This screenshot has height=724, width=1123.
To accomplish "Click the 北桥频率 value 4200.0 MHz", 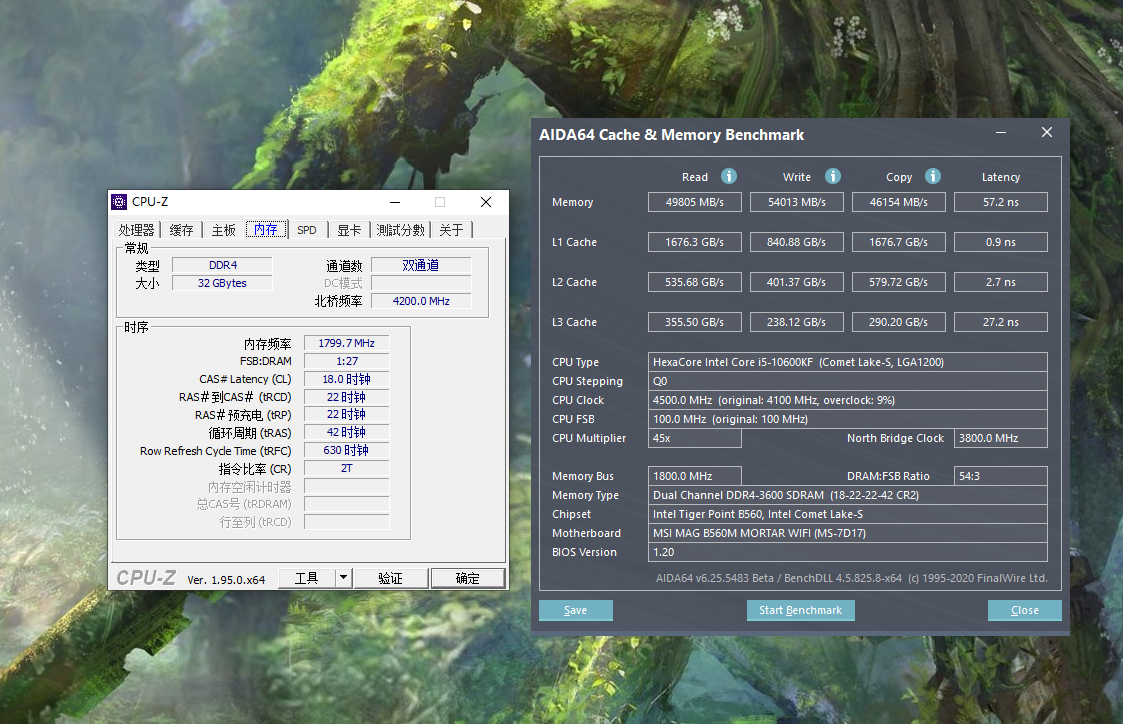I will pos(421,301).
